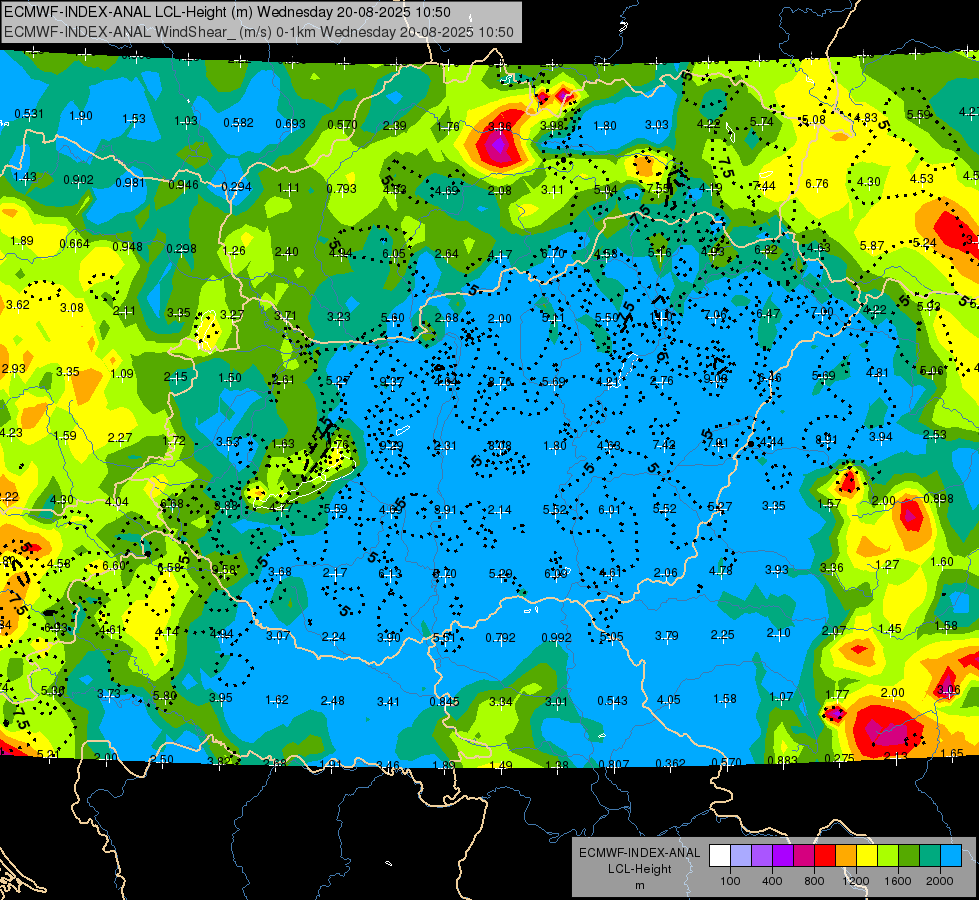Click the wind shear value '0.664'
Image resolution: width=979 pixels, height=900 pixels.
coord(74,244)
